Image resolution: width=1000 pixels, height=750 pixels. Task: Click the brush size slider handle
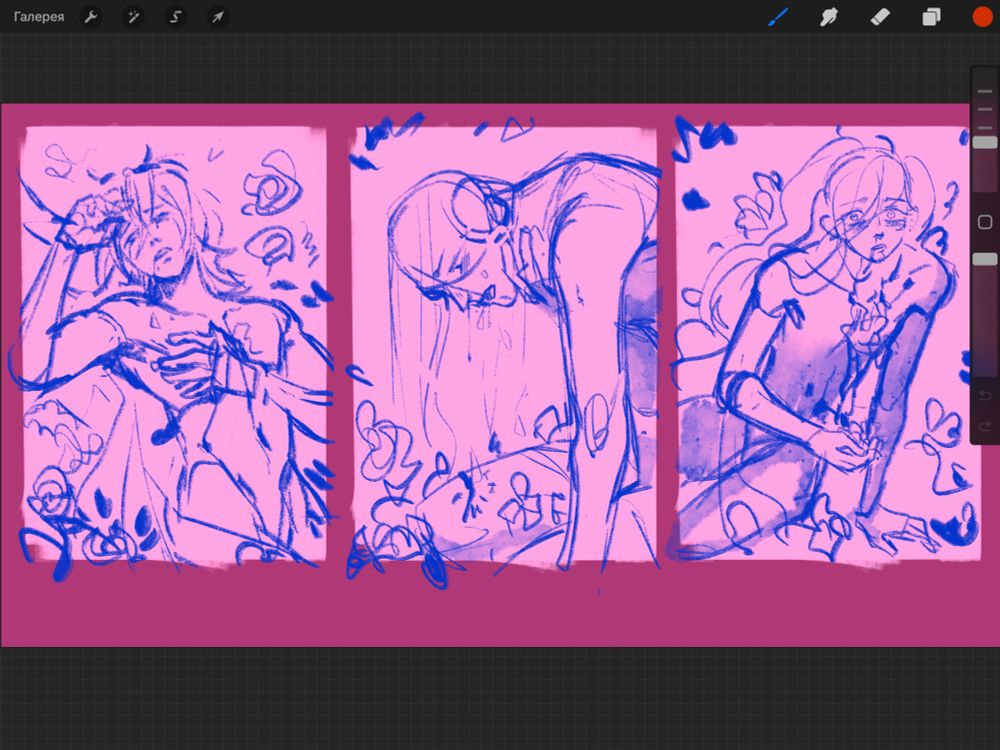(x=985, y=142)
